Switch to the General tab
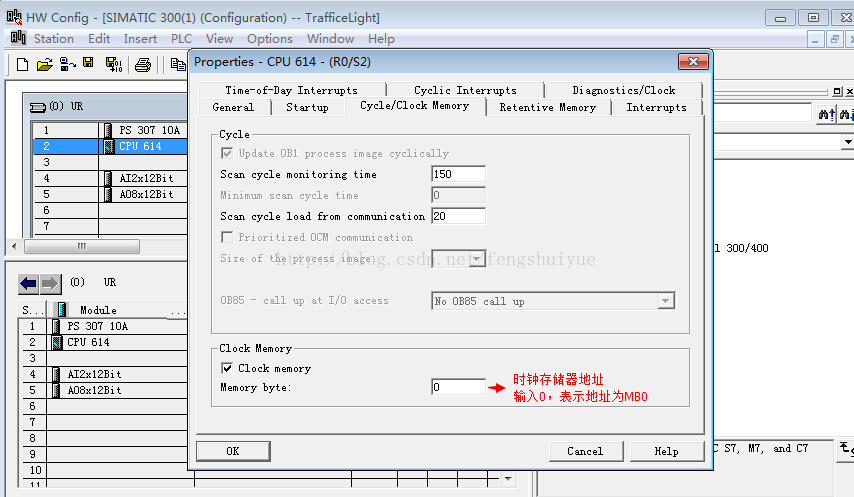The height and width of the screenshot is (497, 854). (x=233, y=107)
